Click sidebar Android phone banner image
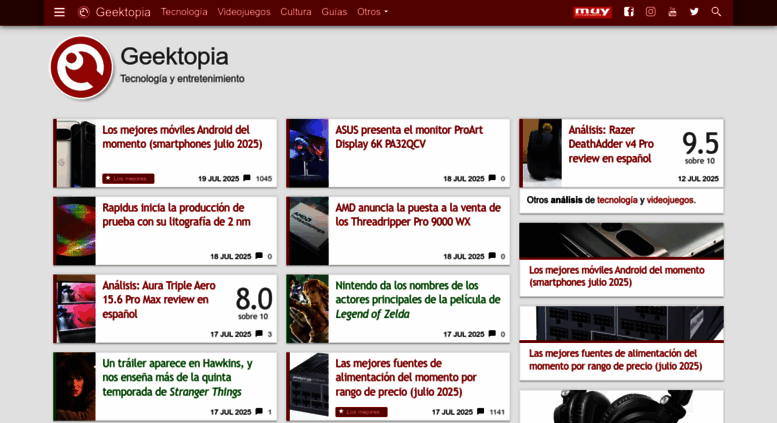Screen dimensions: 777x423 point(621,240)
